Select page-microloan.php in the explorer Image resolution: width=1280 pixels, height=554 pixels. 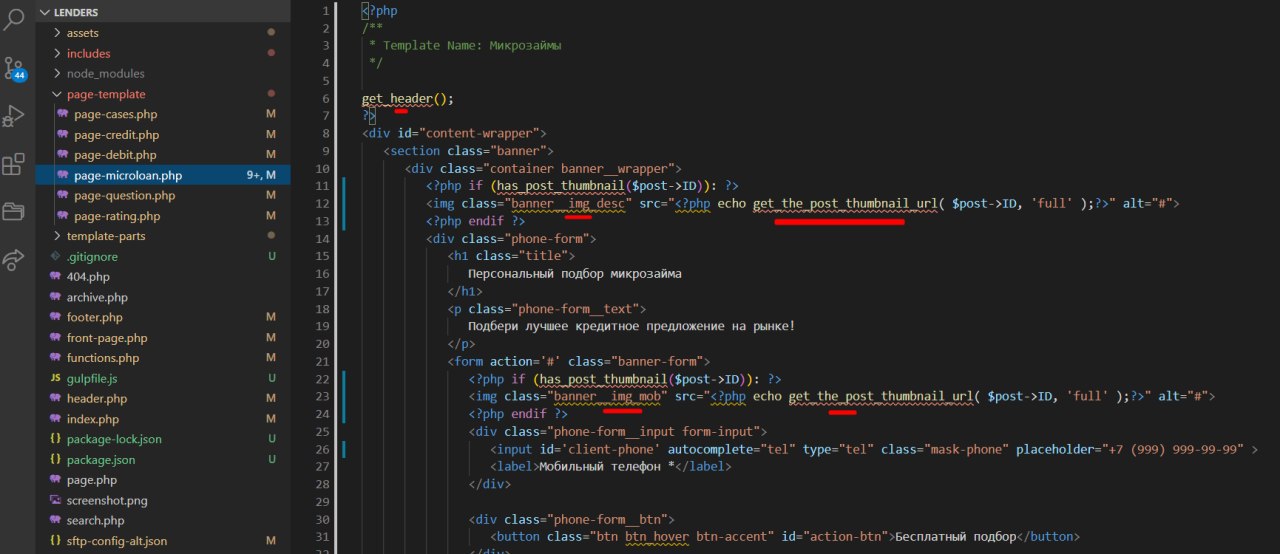(163, 175)
